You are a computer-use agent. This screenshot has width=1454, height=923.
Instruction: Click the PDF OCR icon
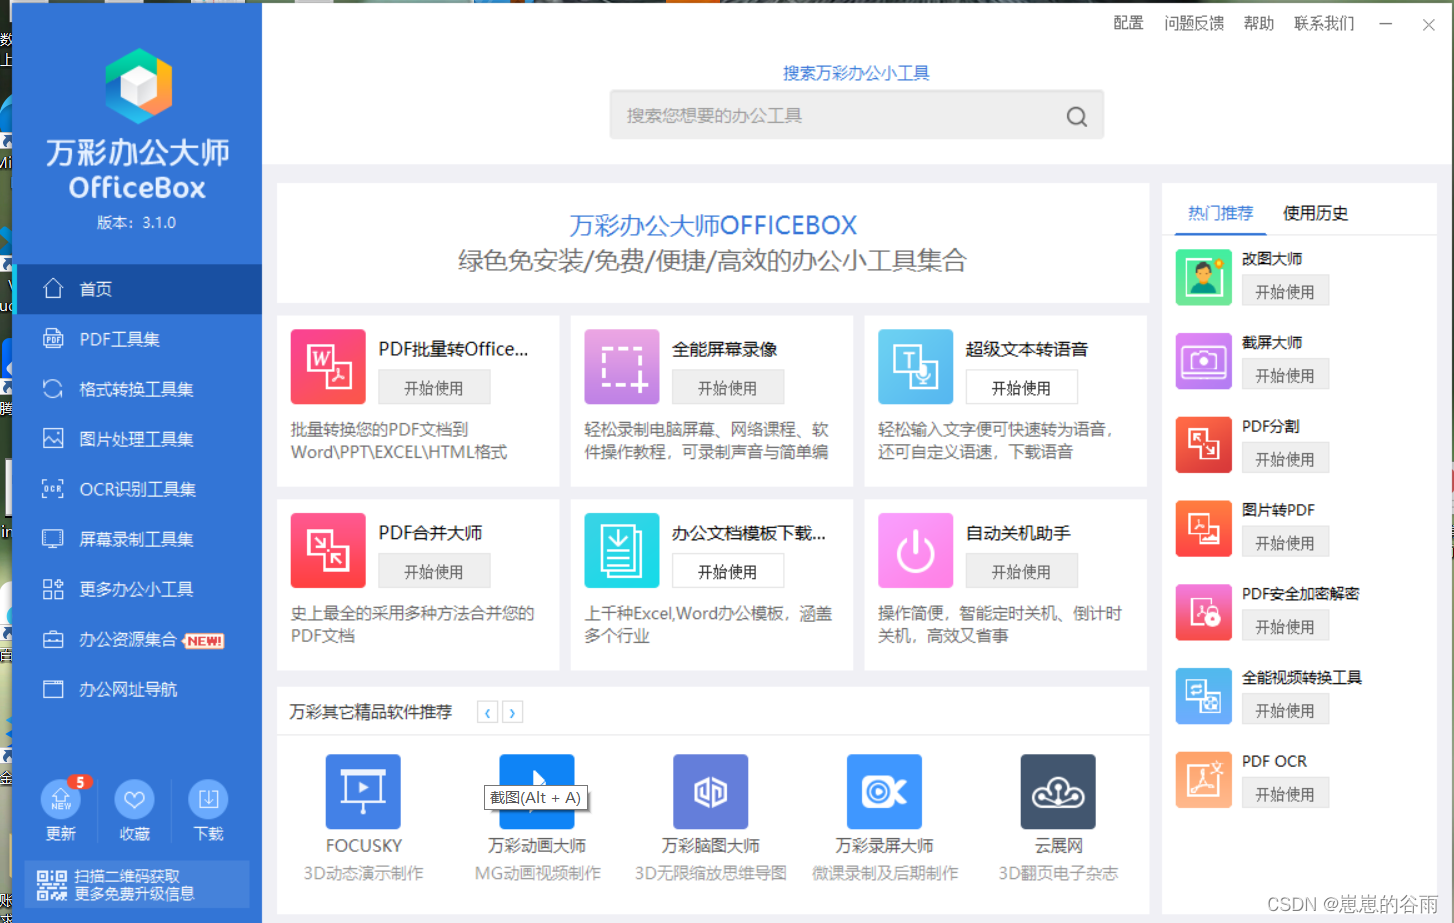(1204, 780)
